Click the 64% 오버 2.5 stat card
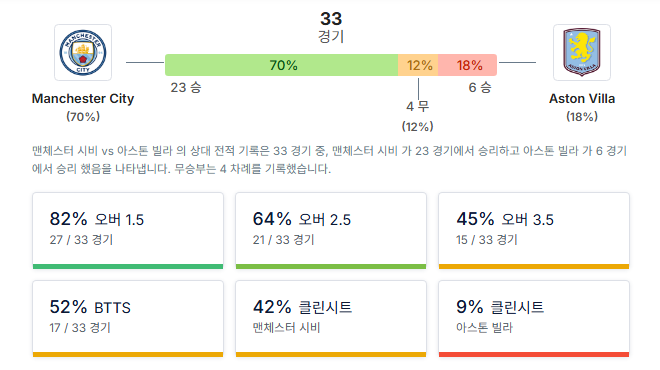The width and height of the screenshot is (660, 370). [331, 231]
